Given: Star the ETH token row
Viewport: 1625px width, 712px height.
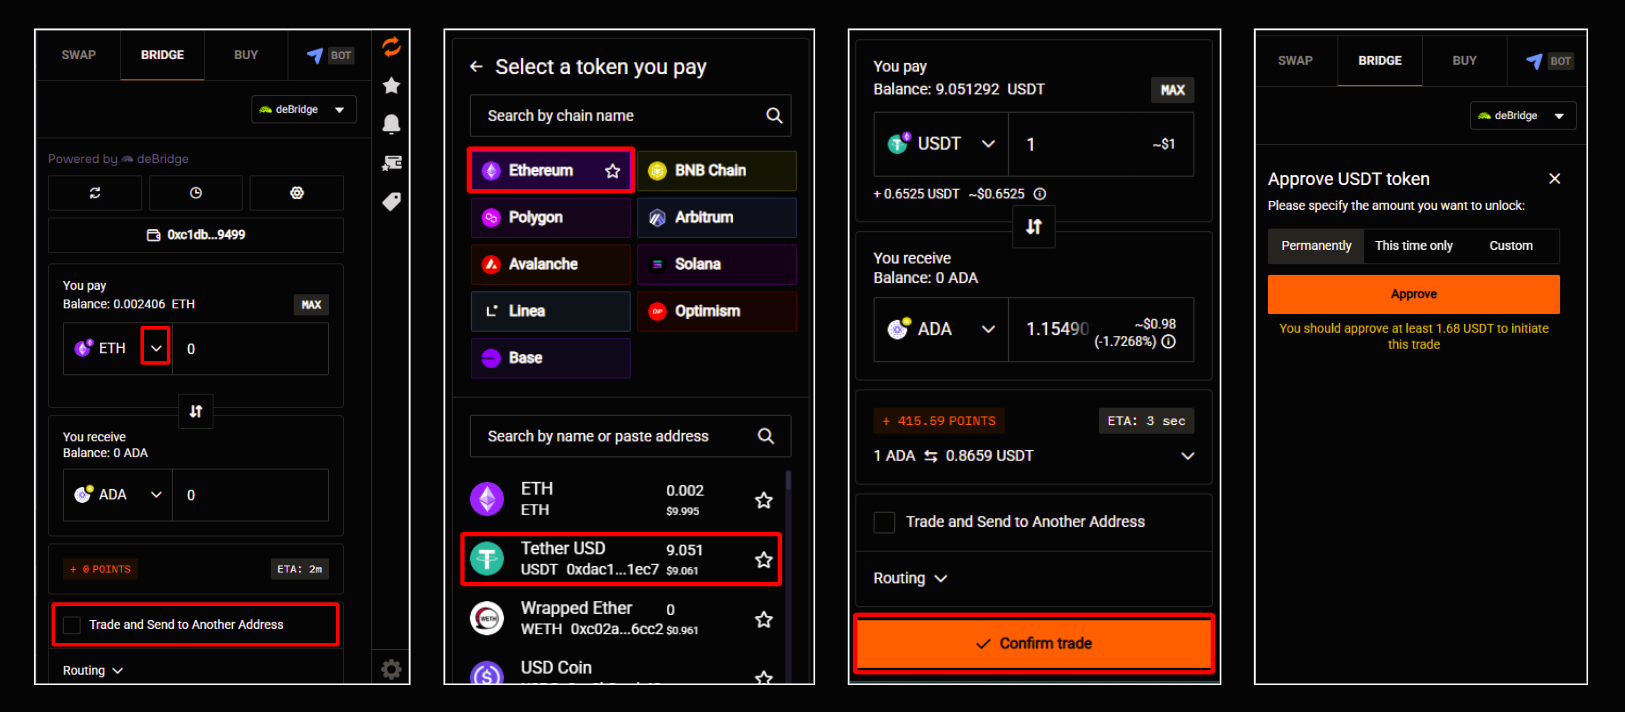Looking at the screenshot, I should 764,500.
